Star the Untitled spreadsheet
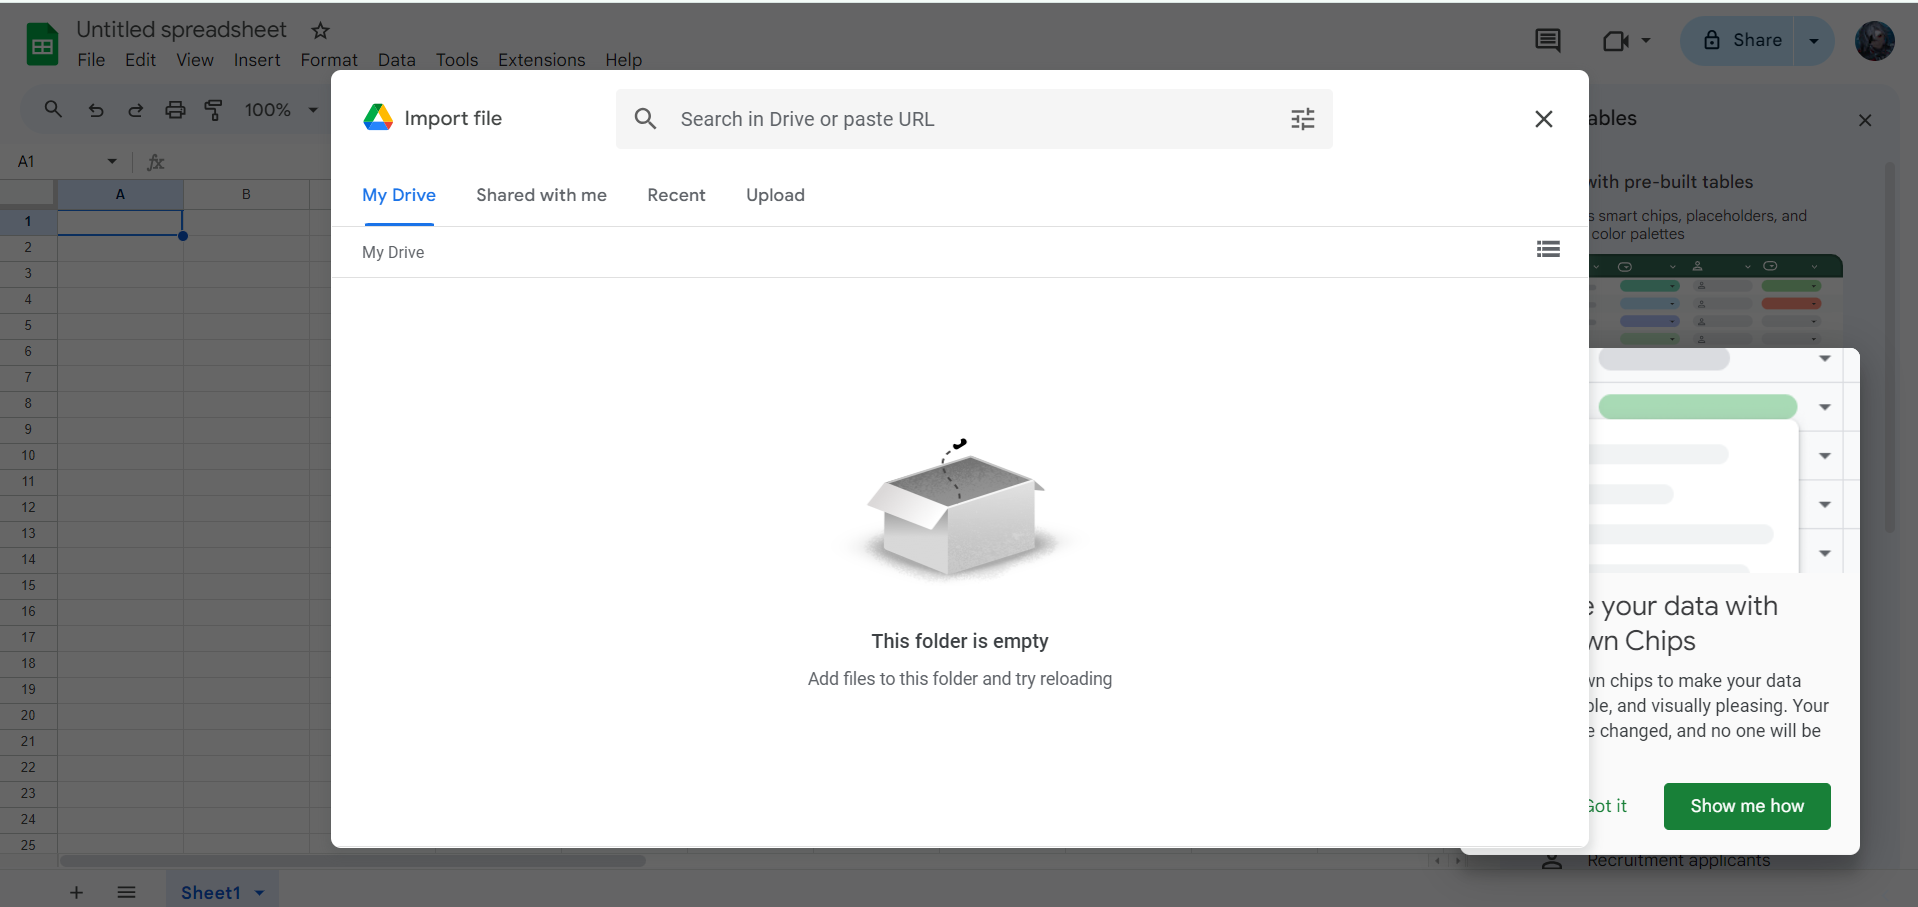1918x907 pixels. 320,31
